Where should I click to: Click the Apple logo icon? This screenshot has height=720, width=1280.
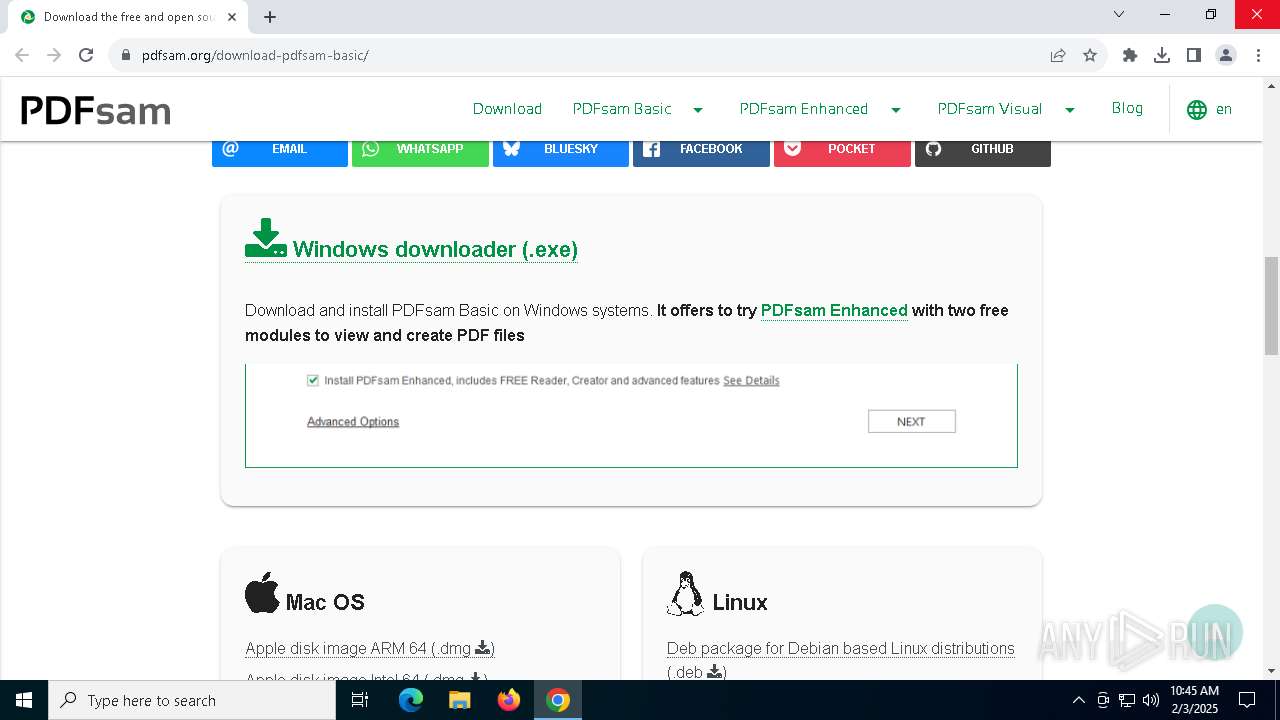tap(262, 593)
